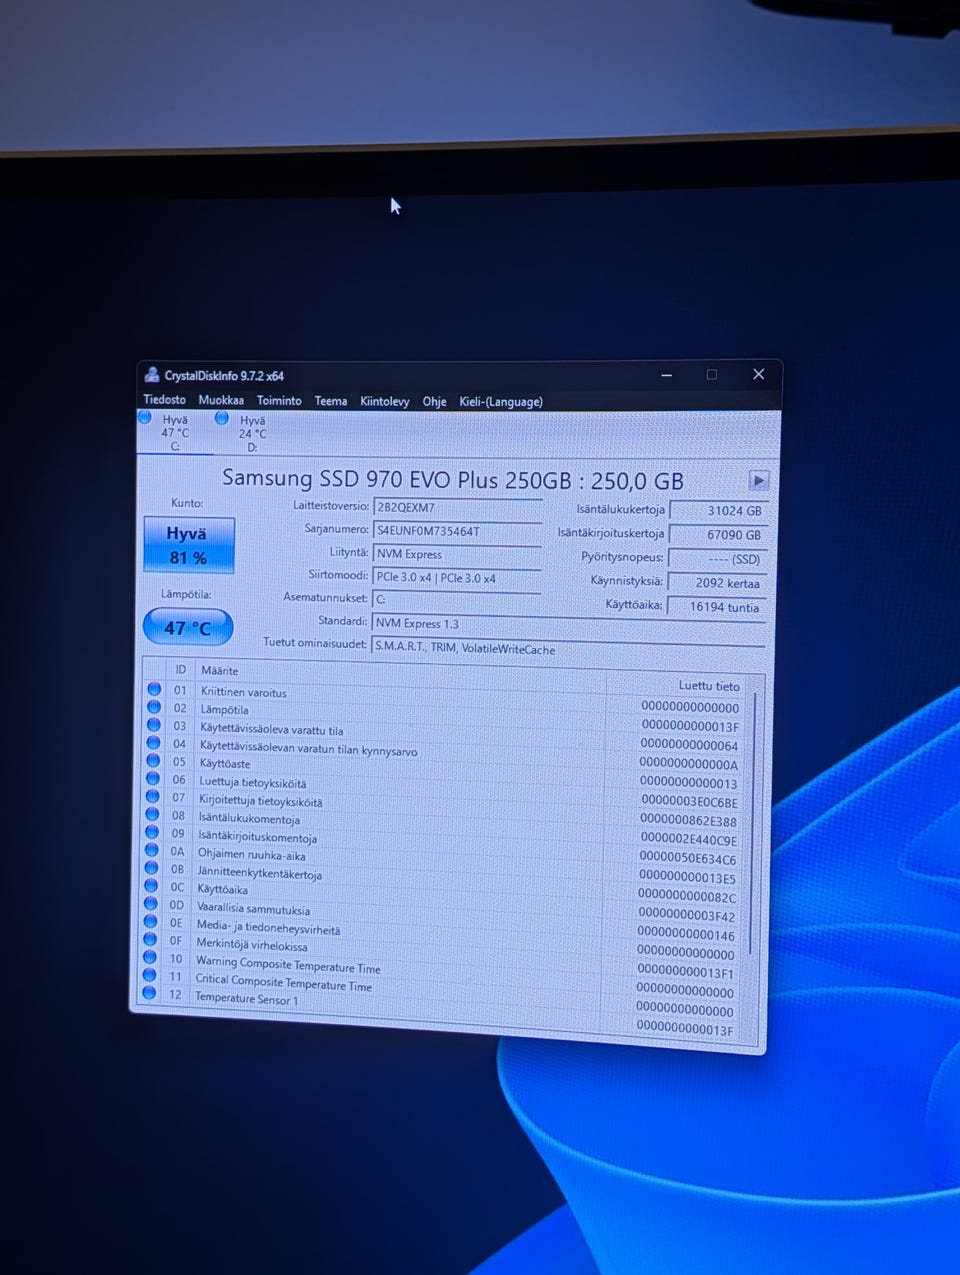The height and width of the screenshot is (1275, 960).
Task: Click status dot for Kirjoitettuja tietoyksiköitä
Action: 152,797
